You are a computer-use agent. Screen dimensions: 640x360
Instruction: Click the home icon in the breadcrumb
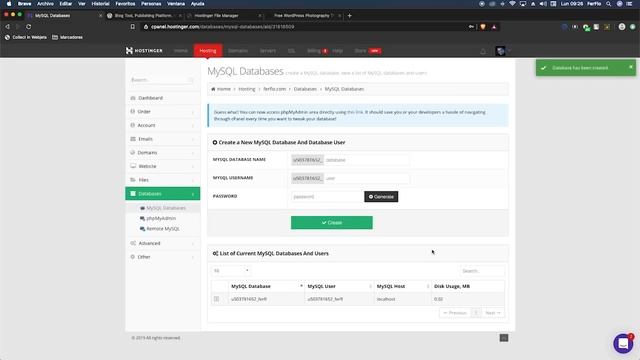click(x=213, y=89)
